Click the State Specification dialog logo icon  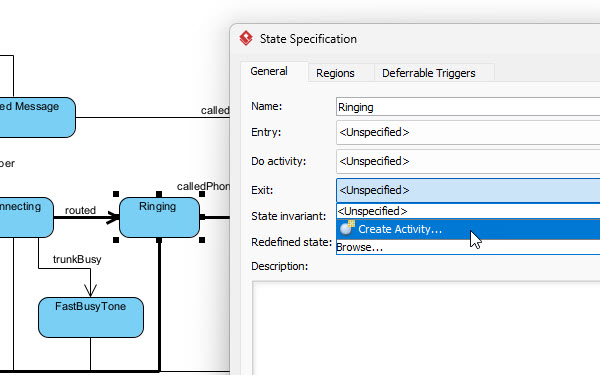click(246, 38)
